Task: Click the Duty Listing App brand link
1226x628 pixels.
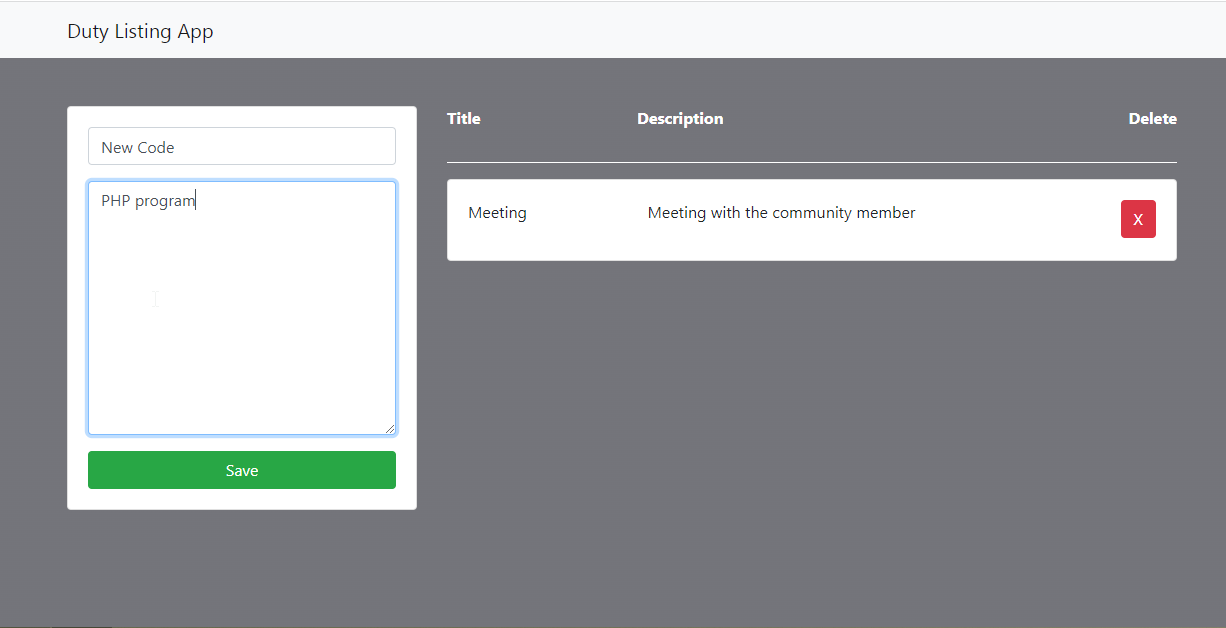Action: click(140, 31)
